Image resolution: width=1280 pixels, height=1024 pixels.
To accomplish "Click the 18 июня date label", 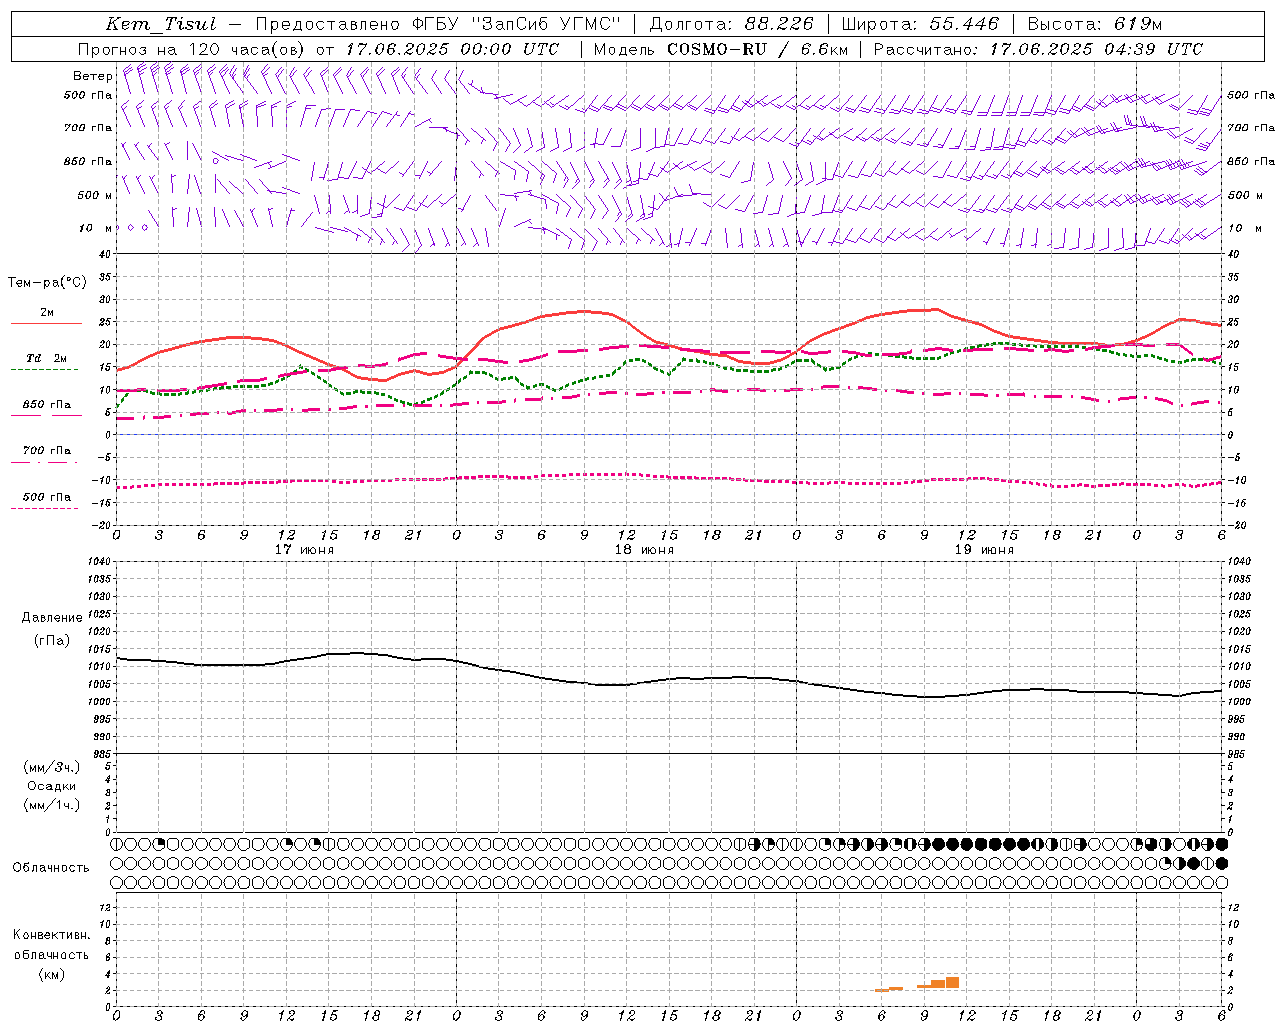I will [x=644, y=550].
